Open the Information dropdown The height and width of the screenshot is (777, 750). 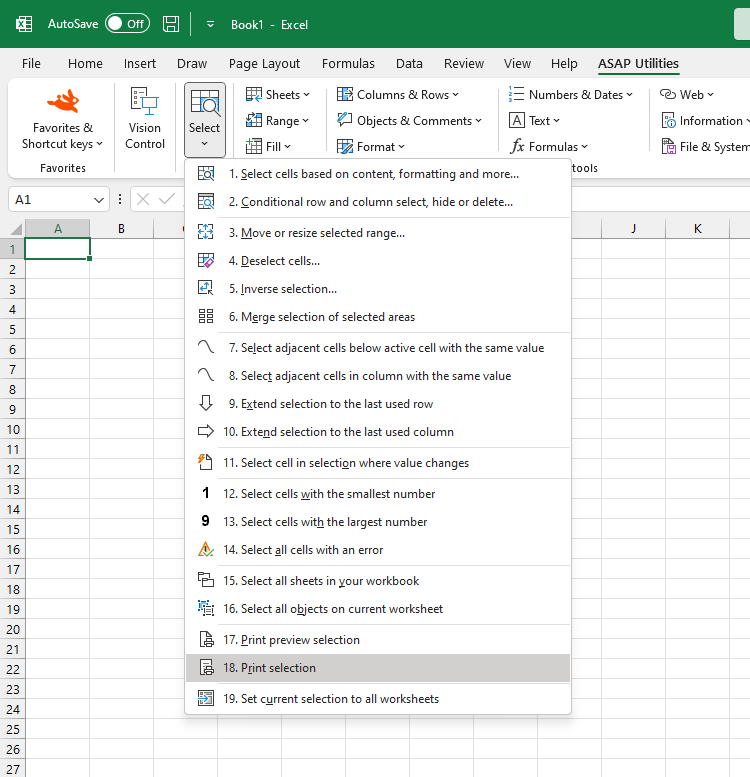click(x=705, y=120)
